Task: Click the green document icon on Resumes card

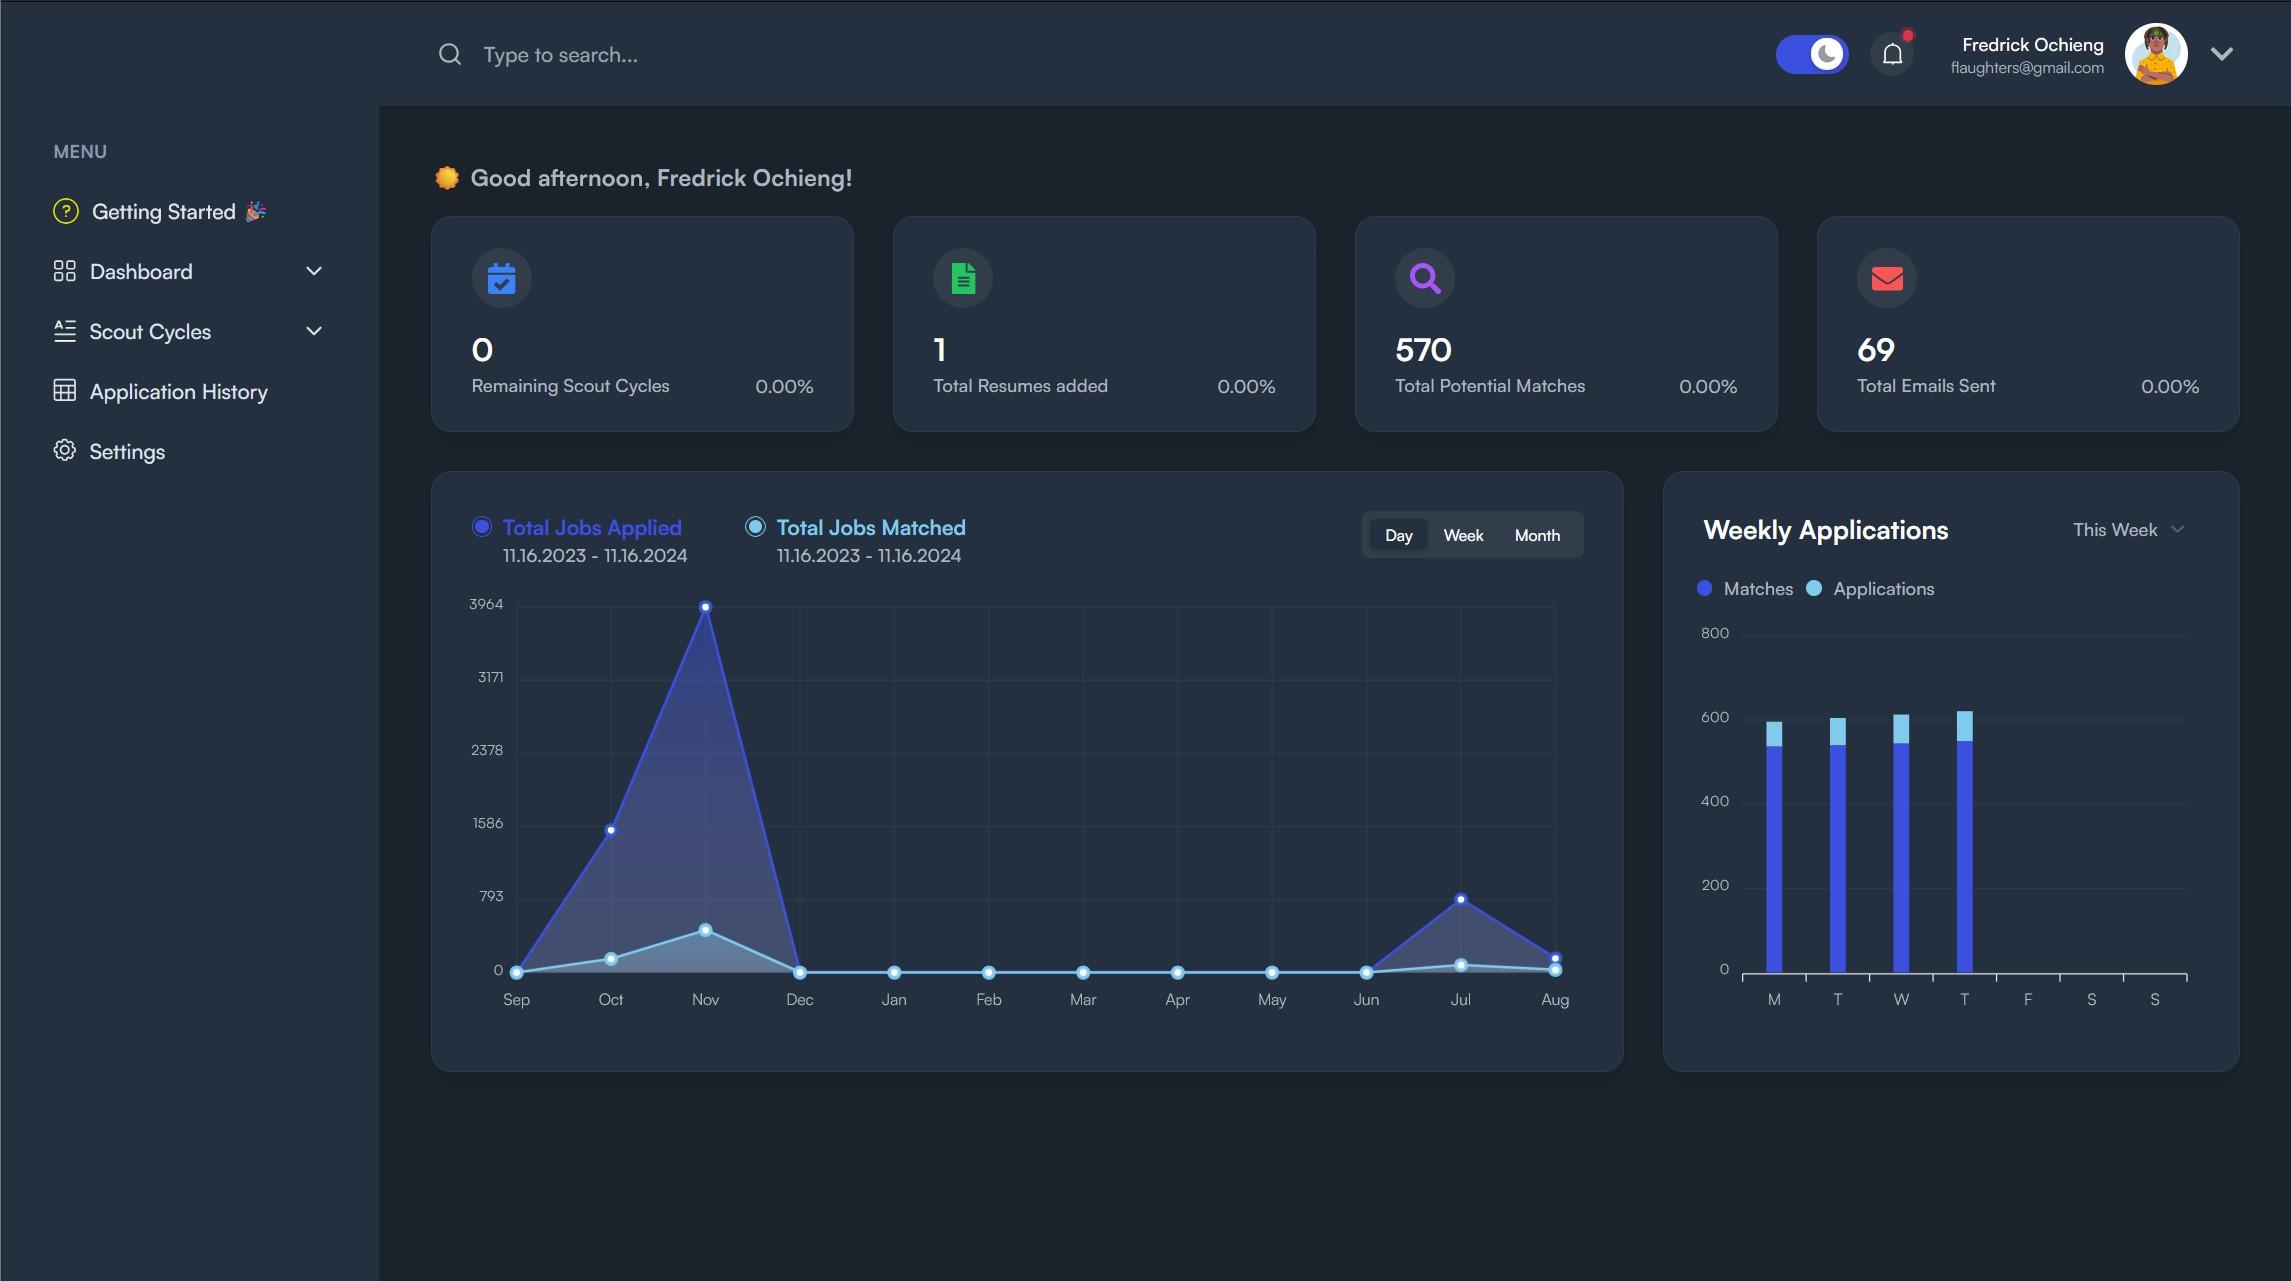Action: point(963,278)
